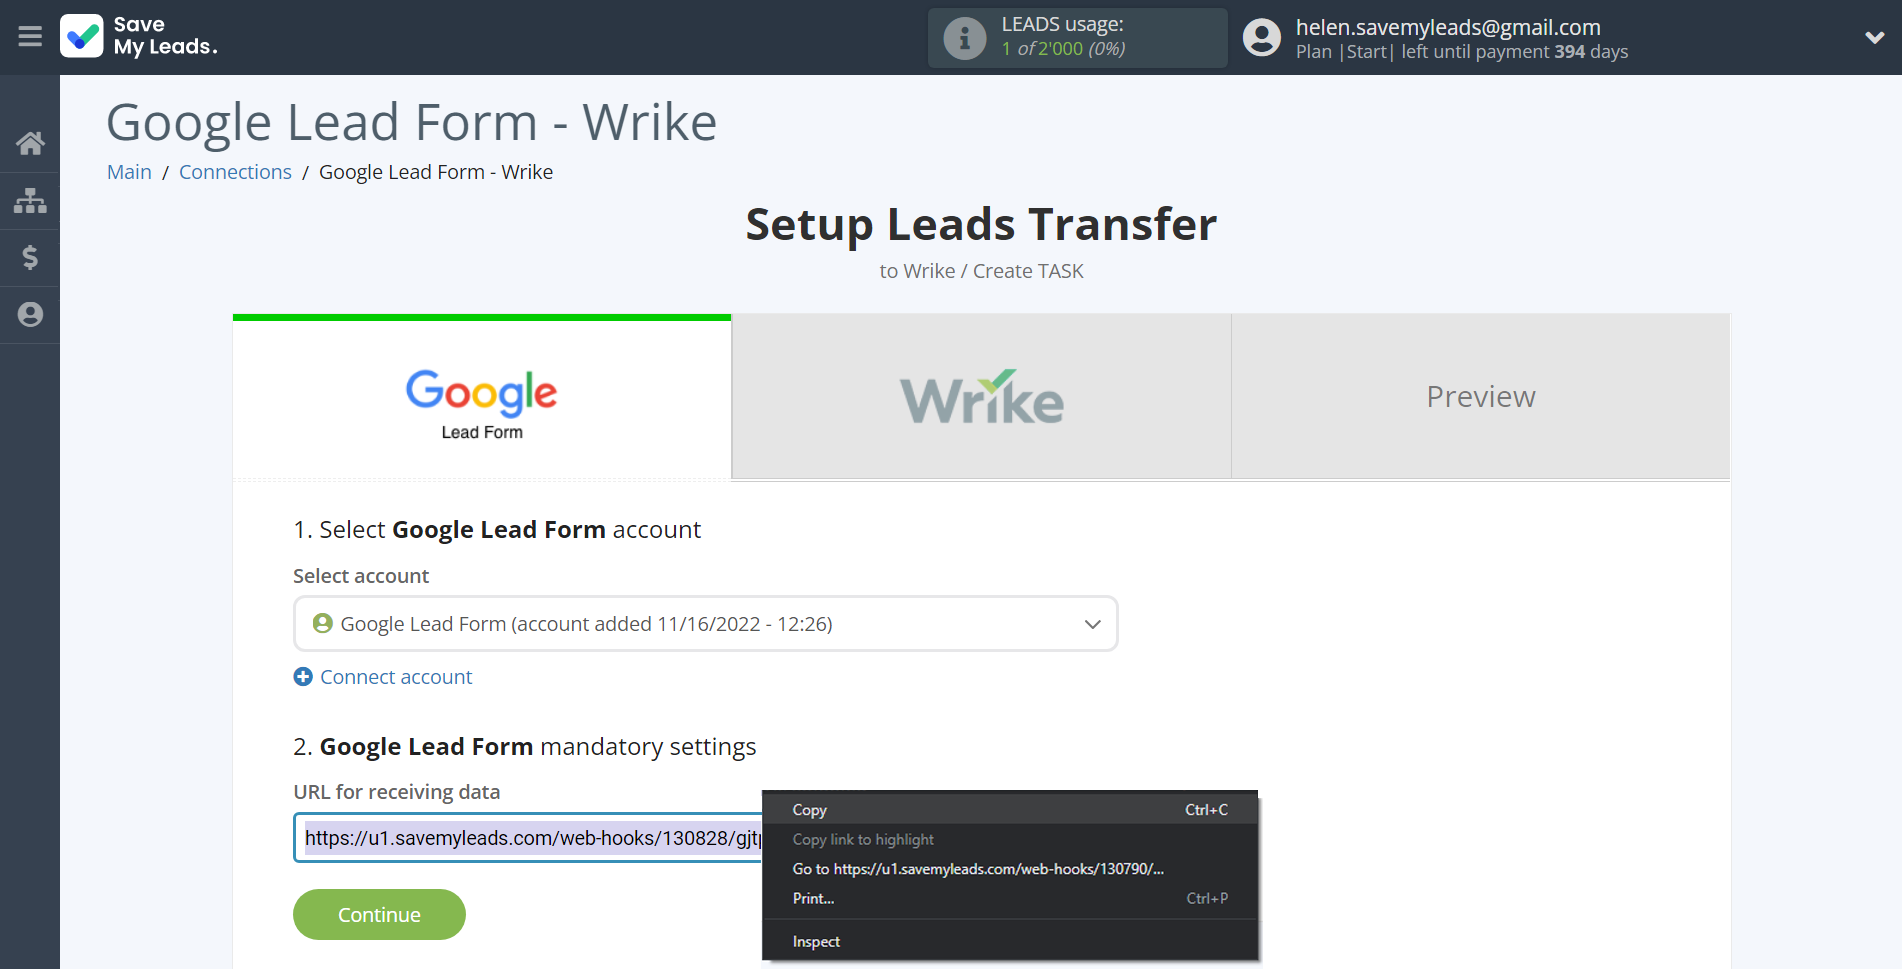The height and width of the screenshot is (969, 1902).
Task: Choose Go to savemyleads URL menu entry
Action: point(1010,869)
